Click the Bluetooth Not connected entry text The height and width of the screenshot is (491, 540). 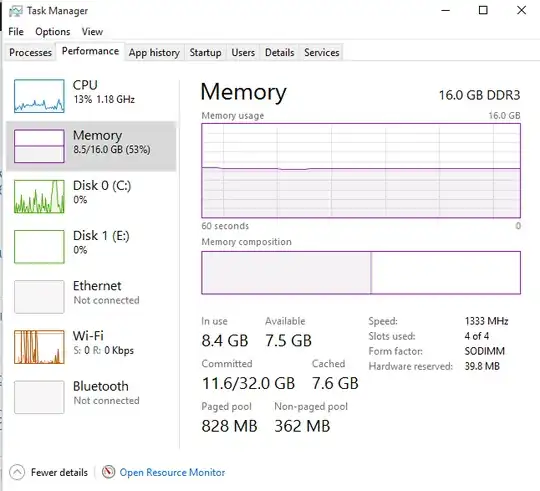(106, 393)
